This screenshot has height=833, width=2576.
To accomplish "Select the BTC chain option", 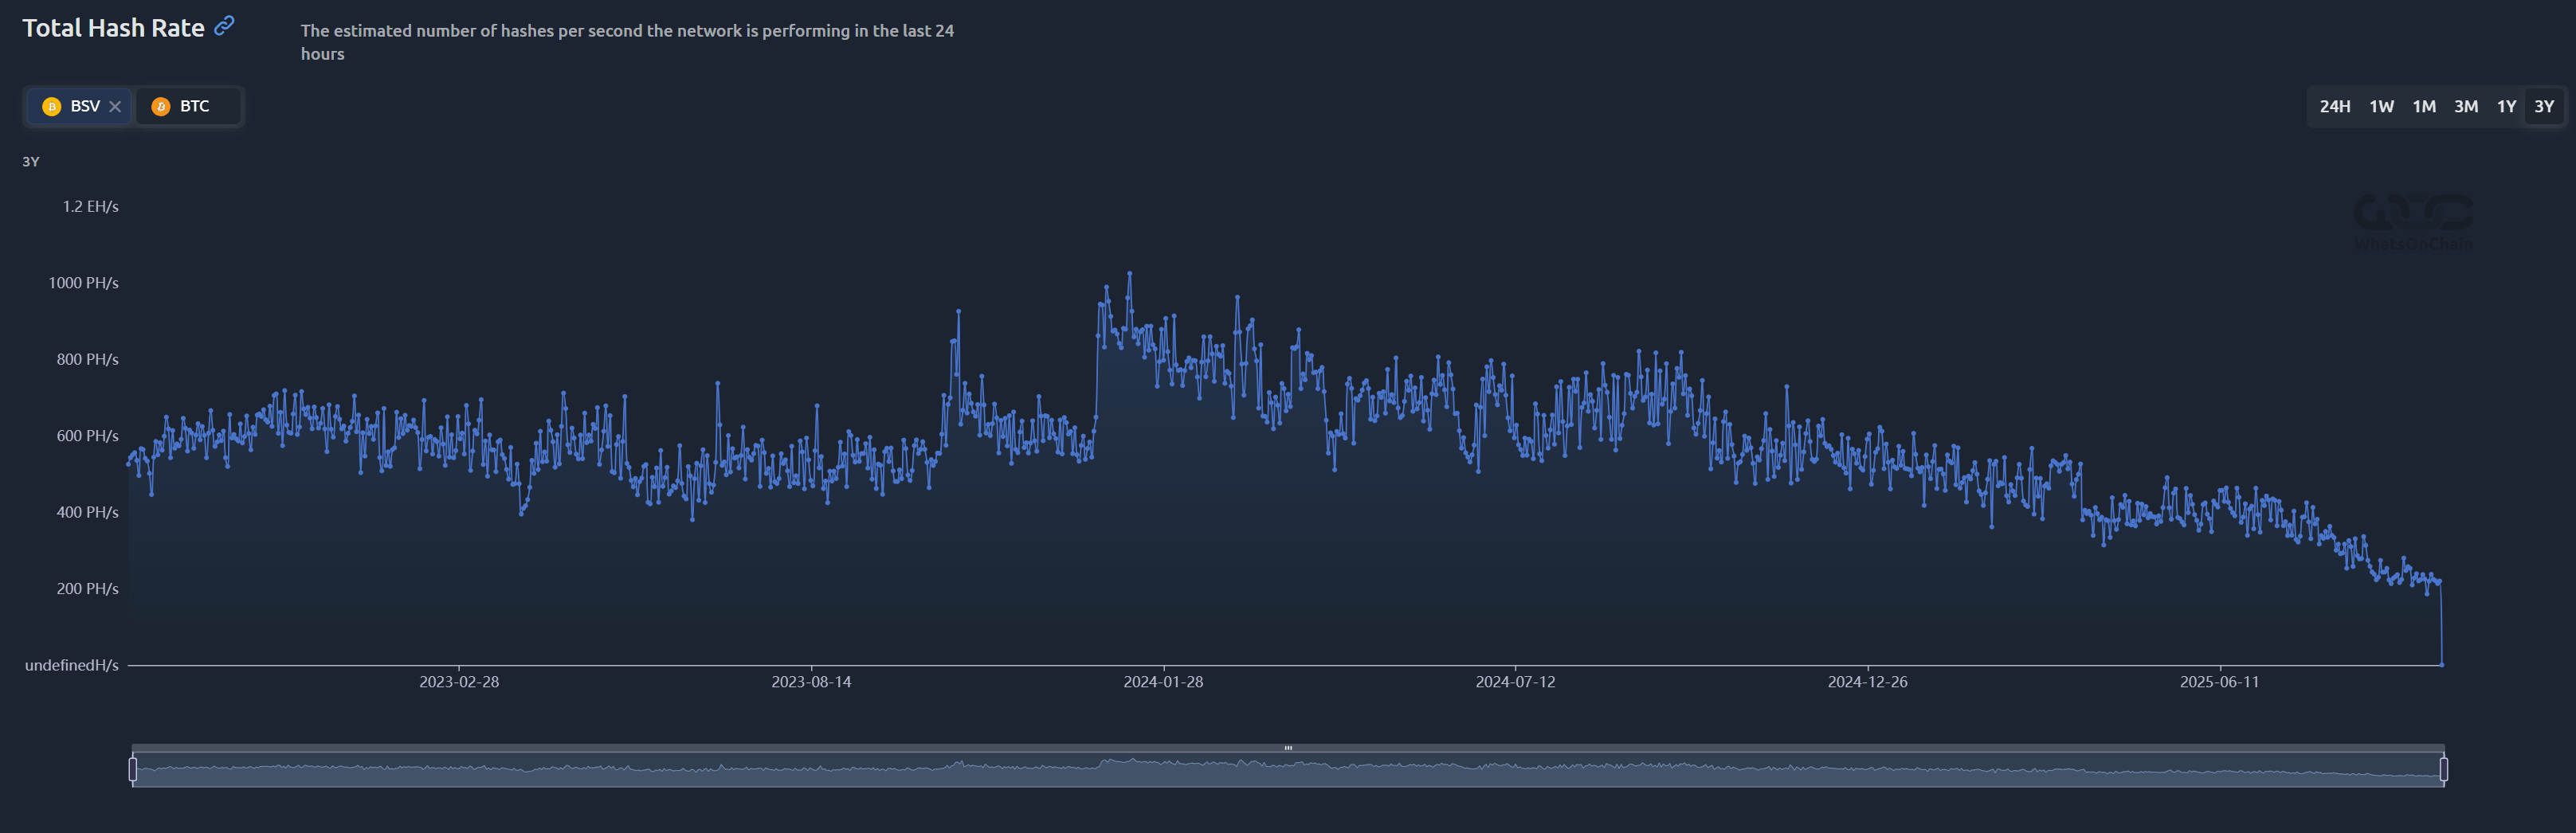I will [x=188, y=106].
